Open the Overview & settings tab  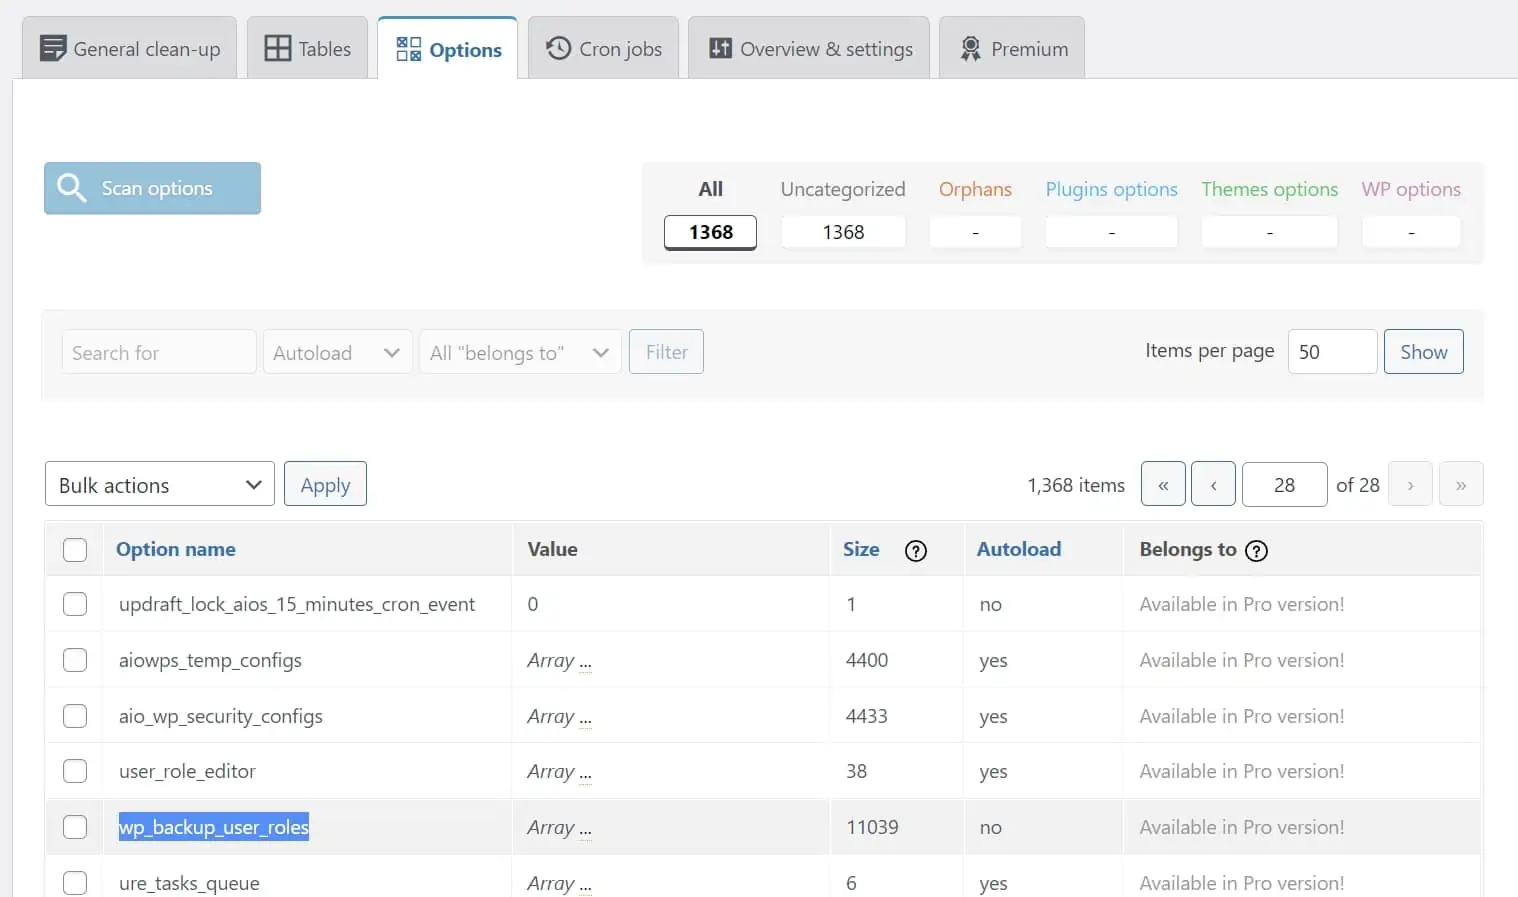tap(810, 48)
